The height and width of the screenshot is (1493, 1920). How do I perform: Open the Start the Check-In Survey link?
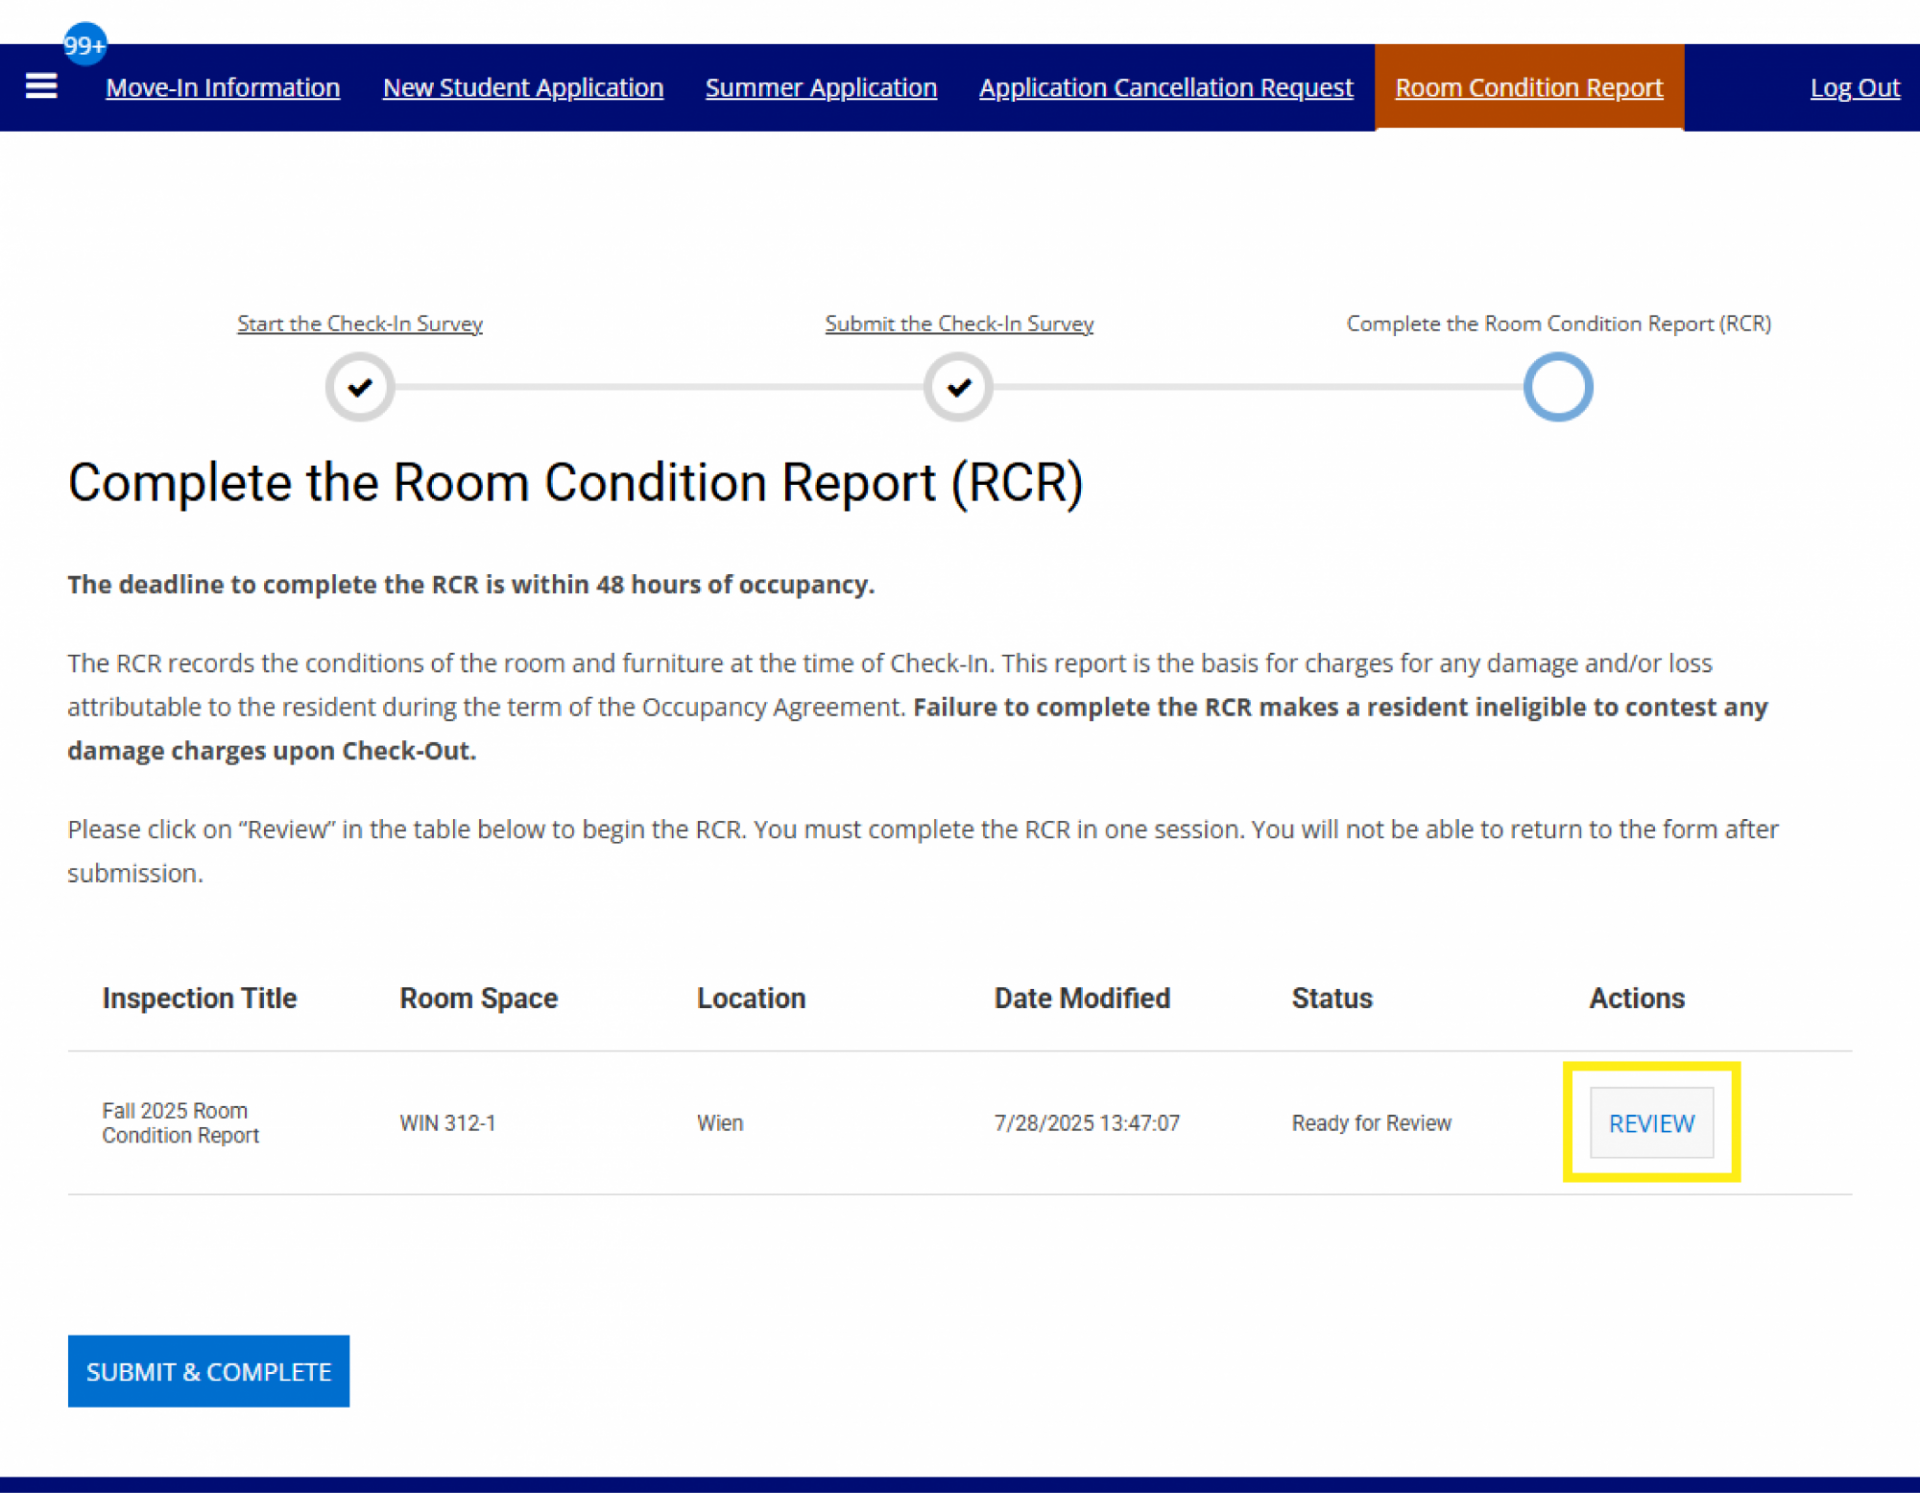coord(359,323)
